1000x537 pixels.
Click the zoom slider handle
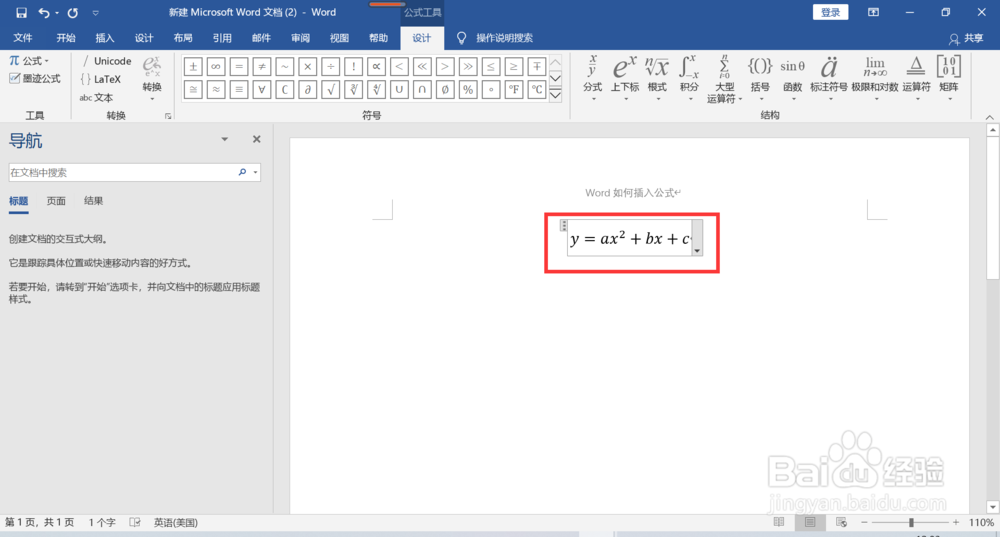911,522
